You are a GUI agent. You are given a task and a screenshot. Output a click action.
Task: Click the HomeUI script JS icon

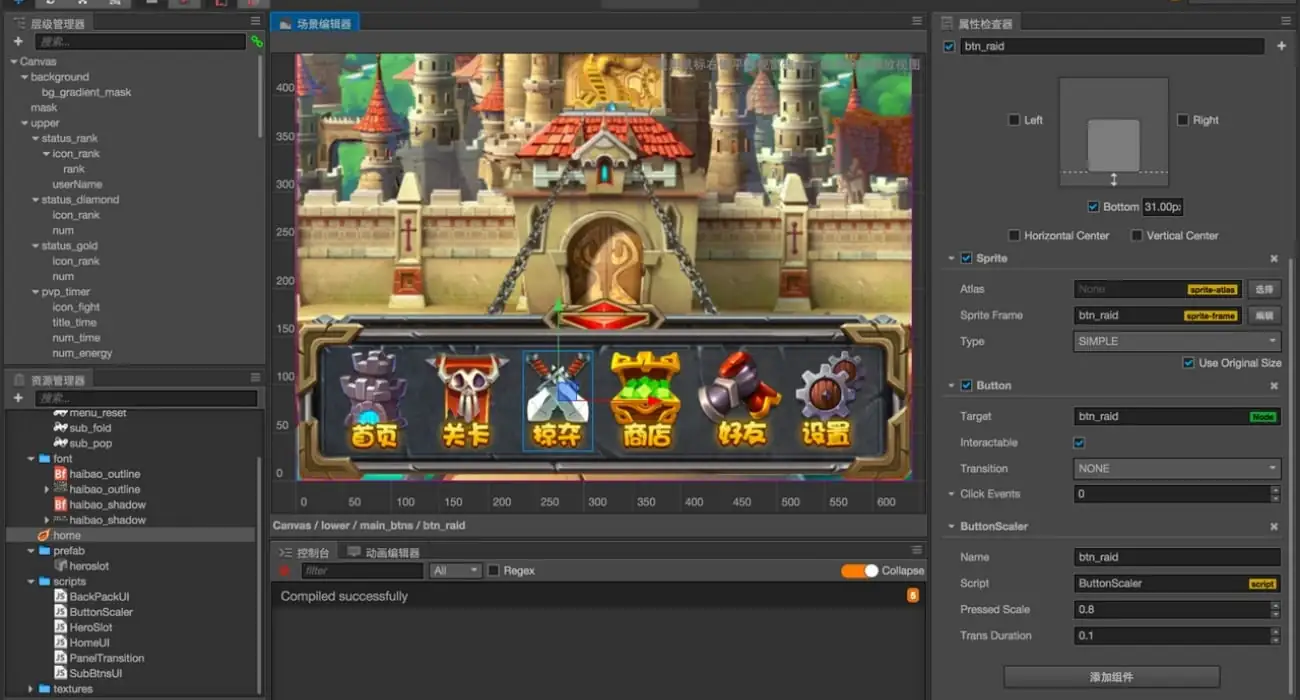coord(60,643)
